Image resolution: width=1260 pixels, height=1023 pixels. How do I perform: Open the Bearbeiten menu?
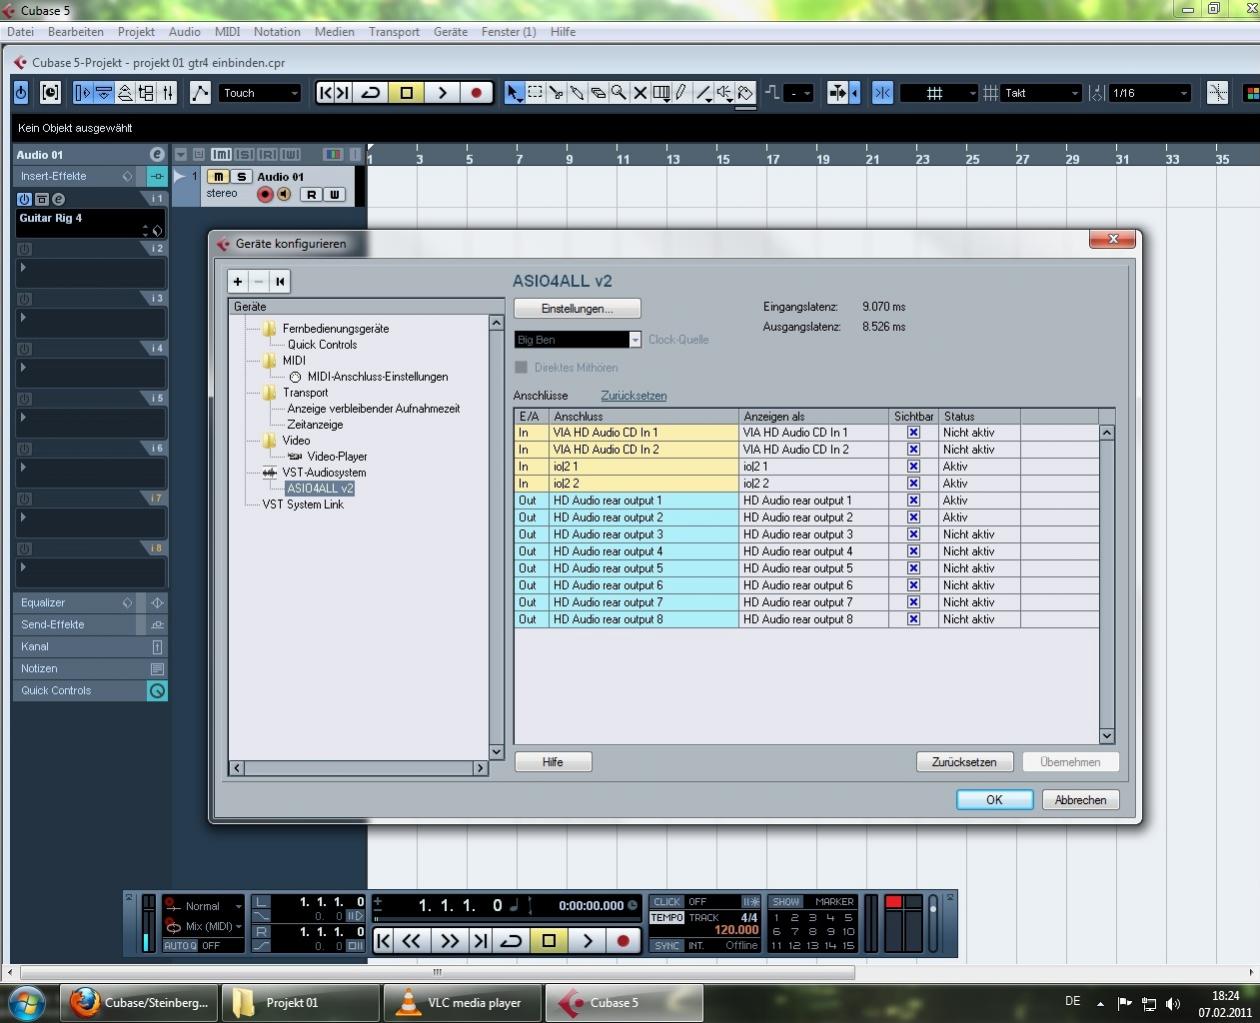pos(76,32)
